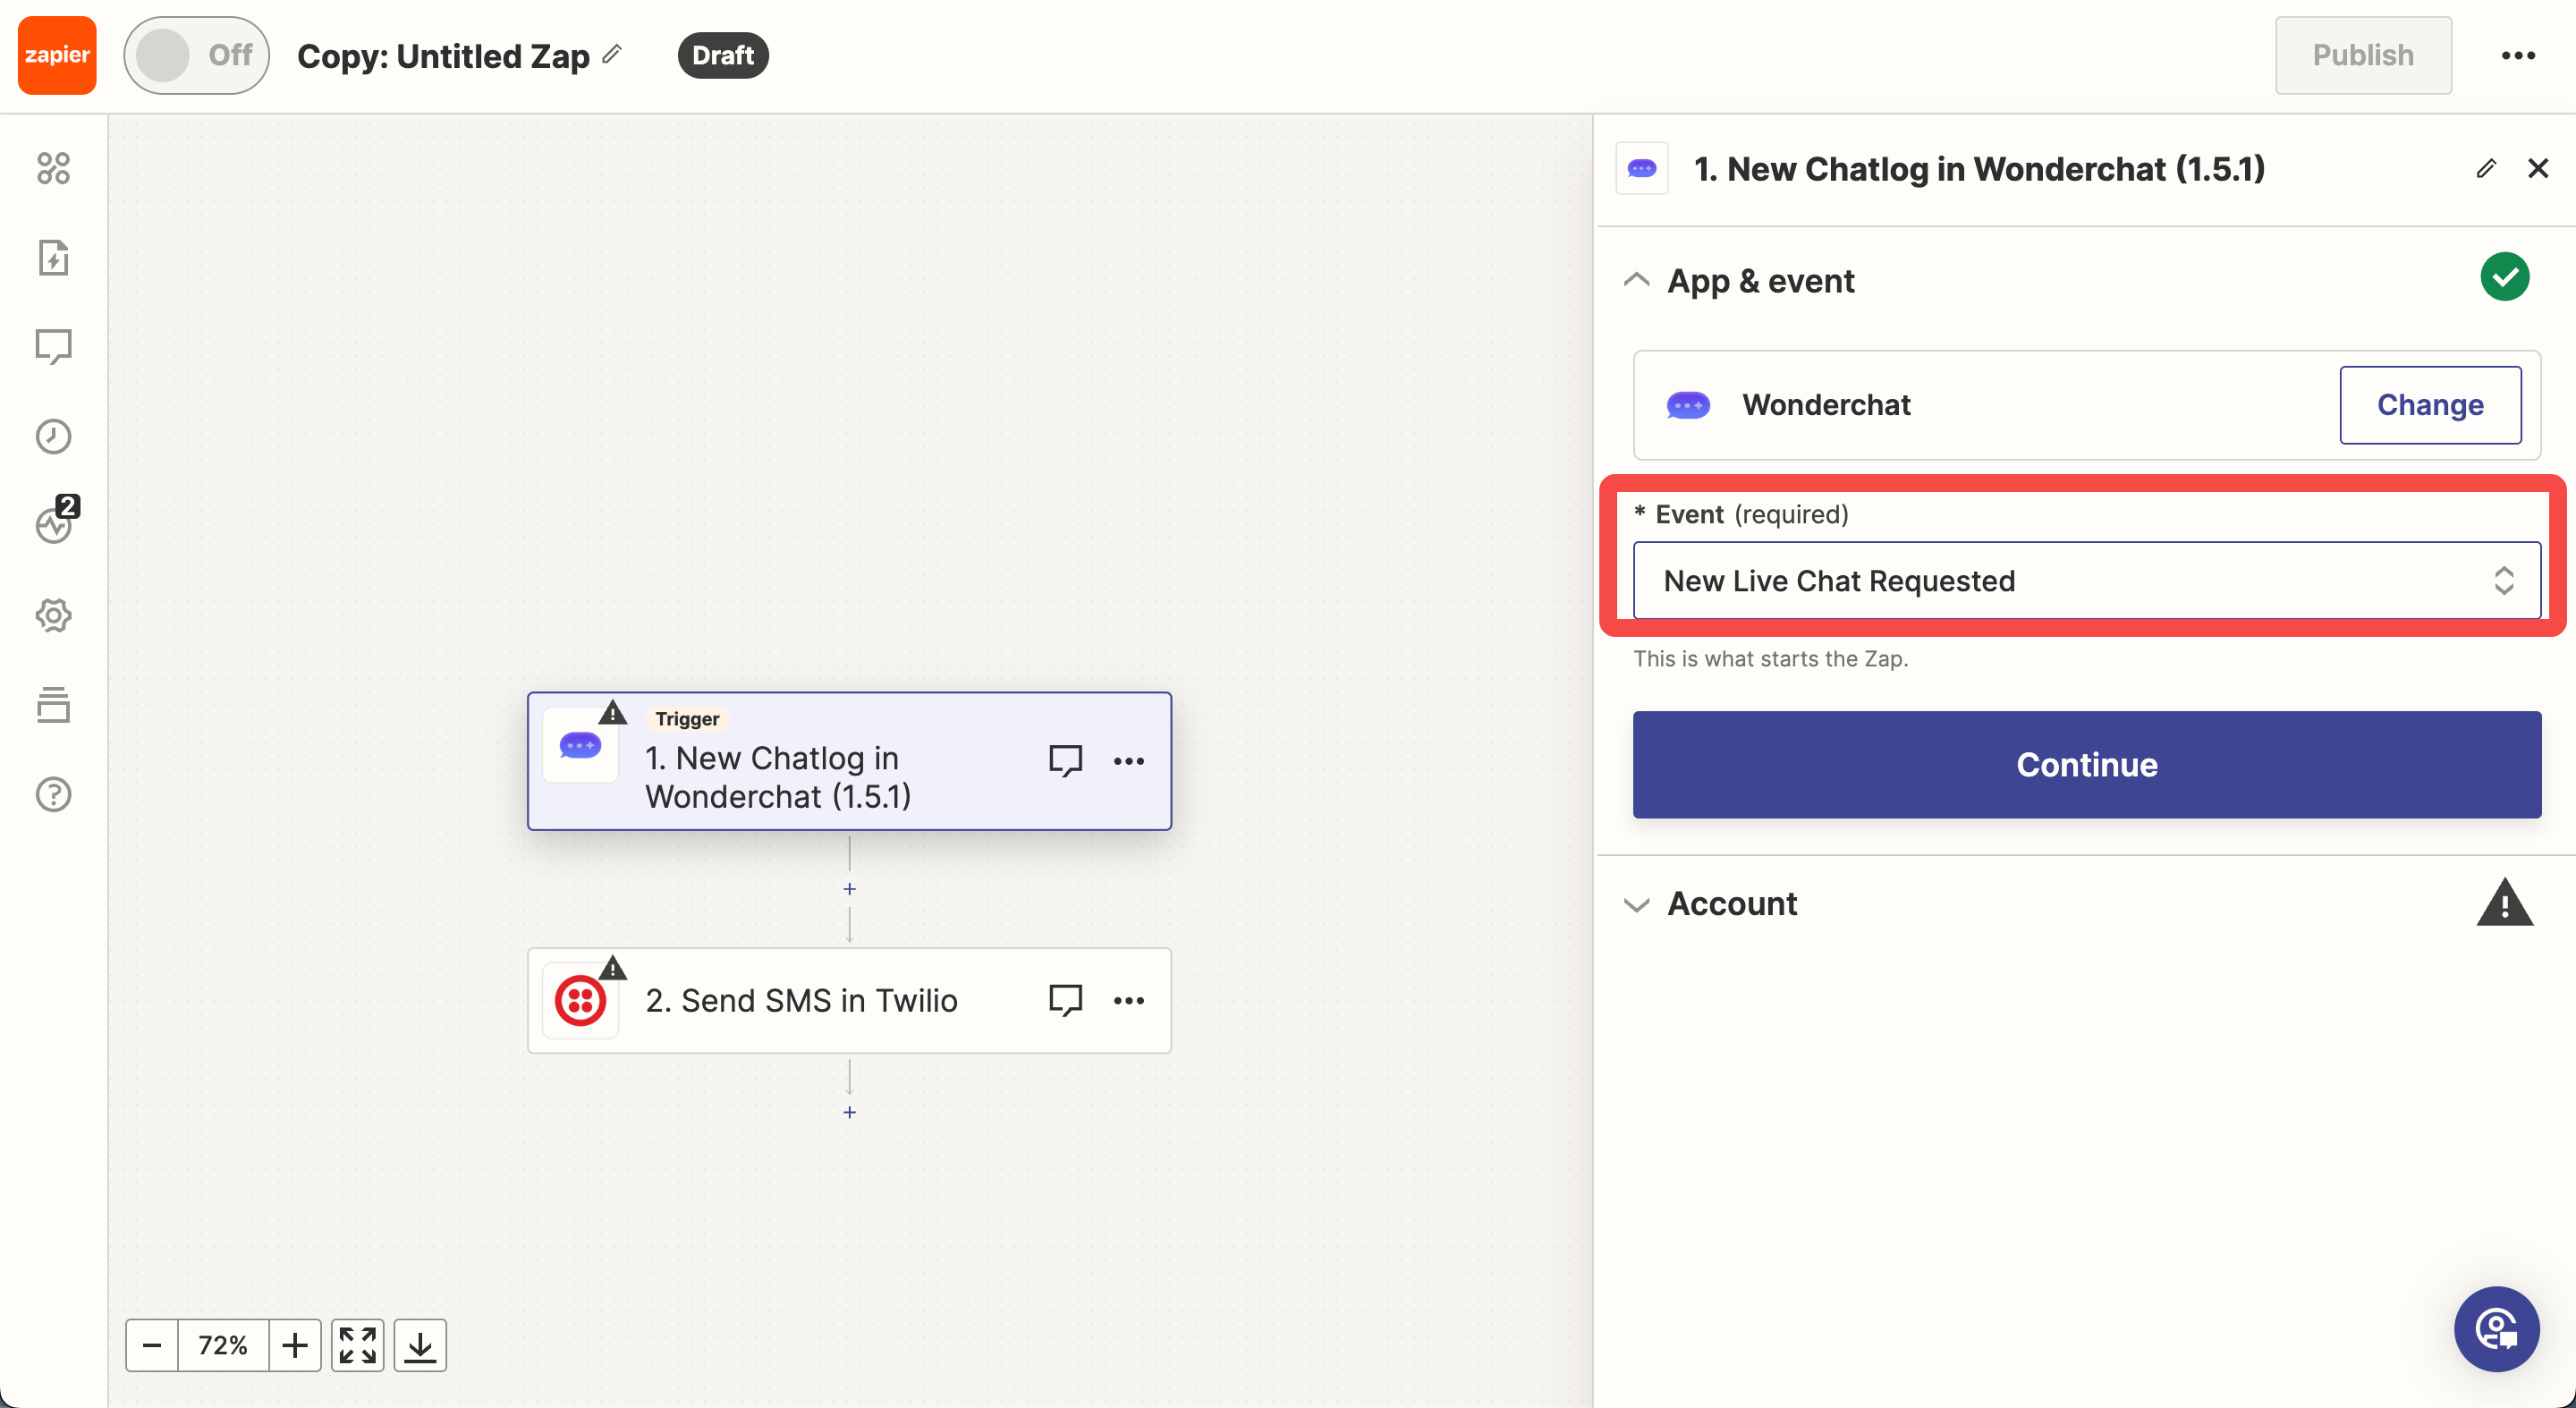
Task: Expand the Account section
Action: (1637, 904)
